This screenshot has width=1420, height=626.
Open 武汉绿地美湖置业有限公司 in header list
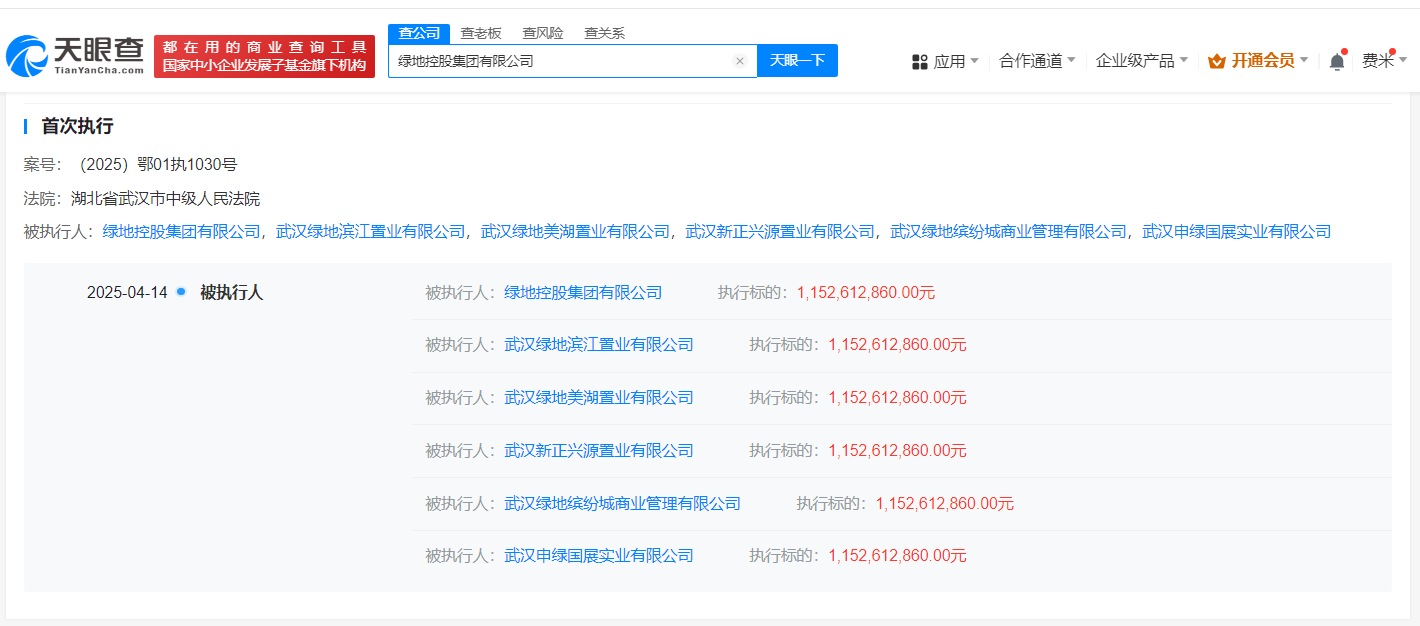(575, 231)
